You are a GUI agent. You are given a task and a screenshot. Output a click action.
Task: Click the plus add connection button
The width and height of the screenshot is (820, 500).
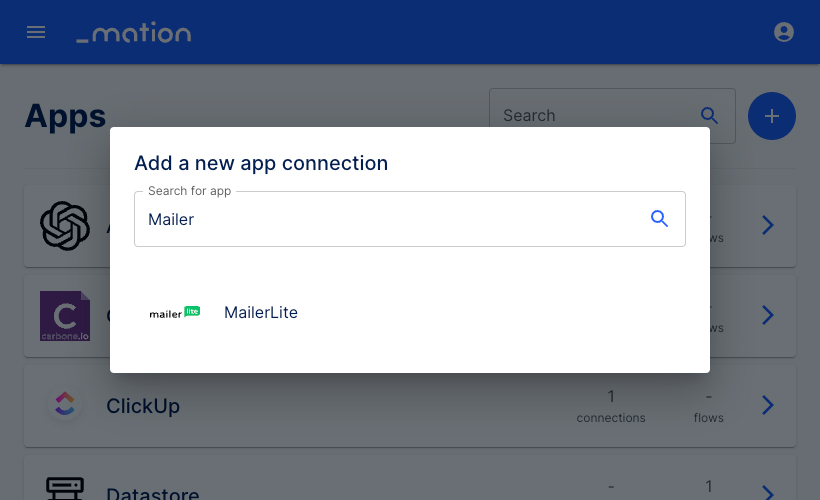tap(771, 116)
